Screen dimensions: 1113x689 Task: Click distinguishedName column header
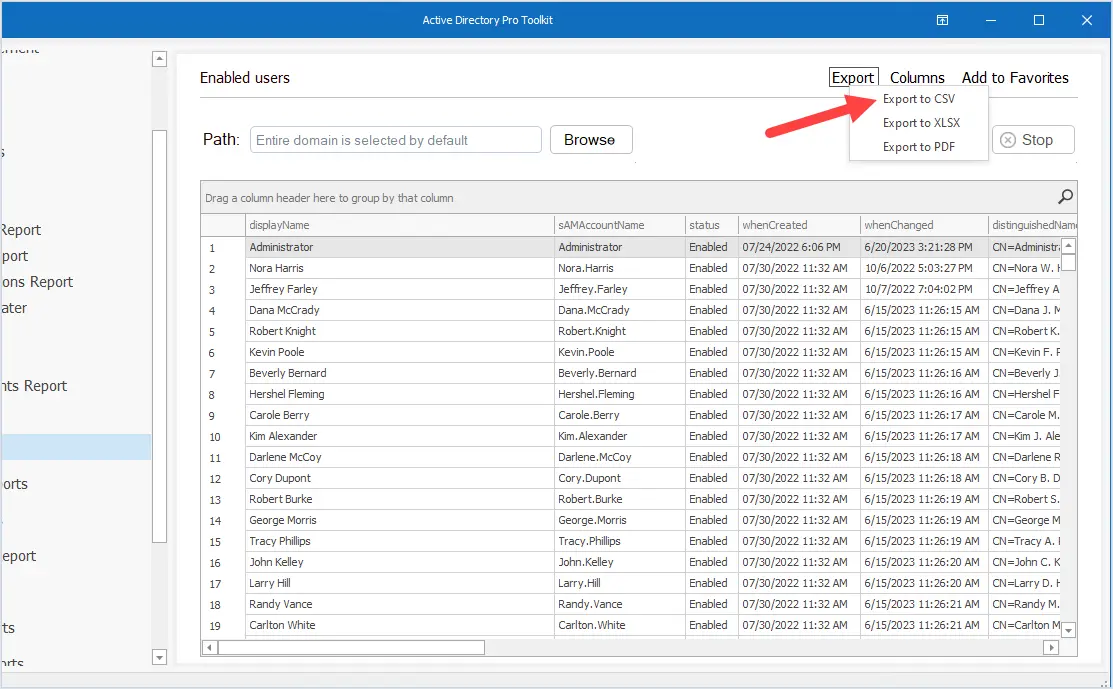click(x=1033, y=225)
